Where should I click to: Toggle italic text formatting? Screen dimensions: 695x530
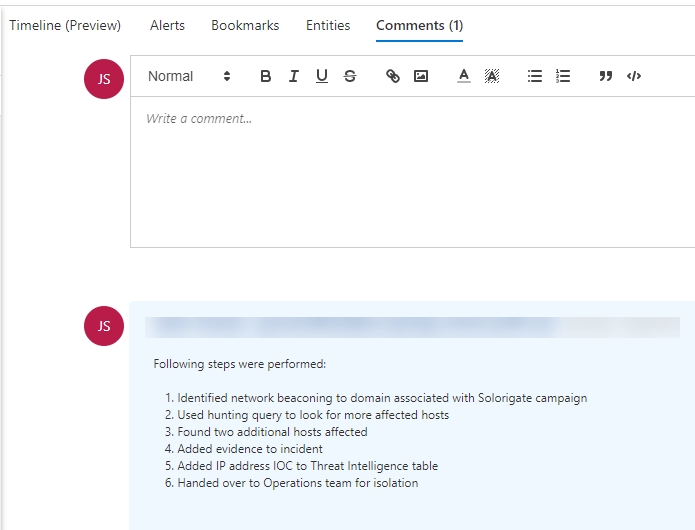[x=293, y=76]
